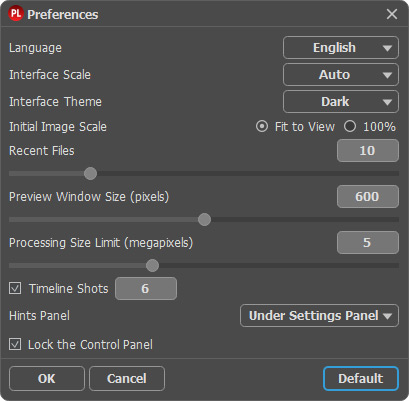The width and height of the screenshot is (409, 401).
Task: Click the Preview Window Size value field
Action: coord(368,197)
